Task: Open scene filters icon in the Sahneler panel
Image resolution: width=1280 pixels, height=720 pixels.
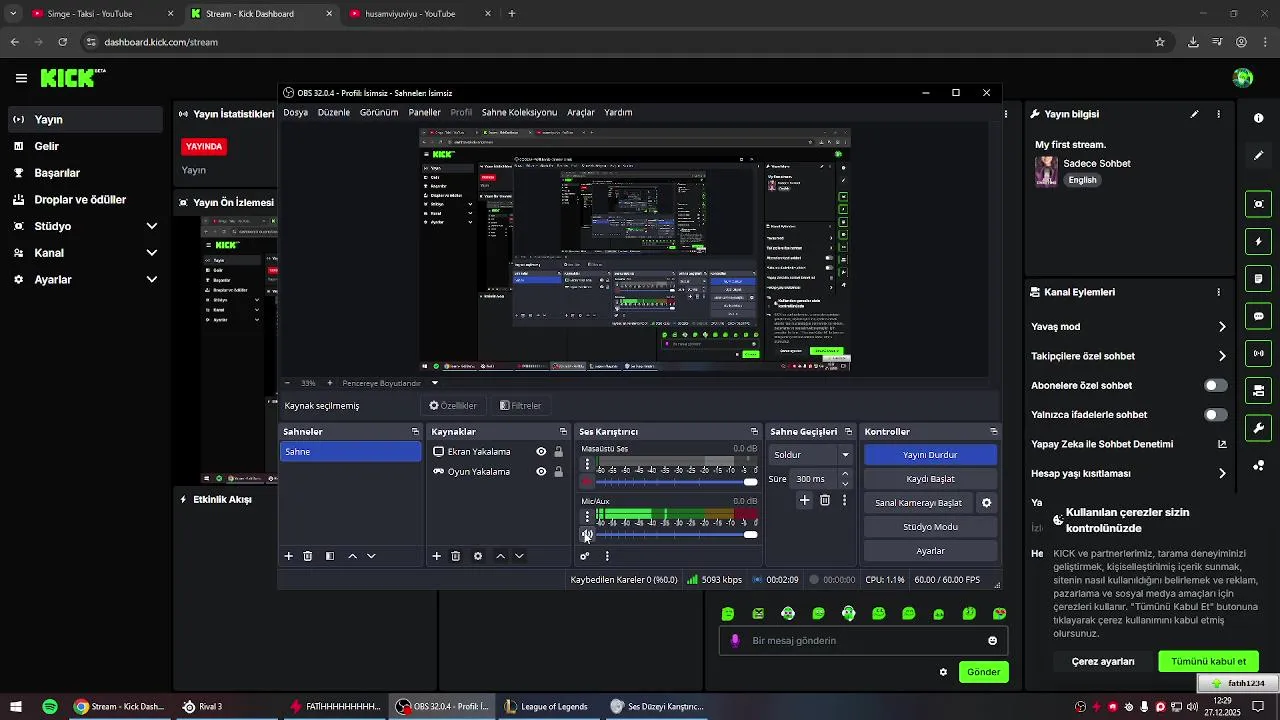Action: pos(330,556)
